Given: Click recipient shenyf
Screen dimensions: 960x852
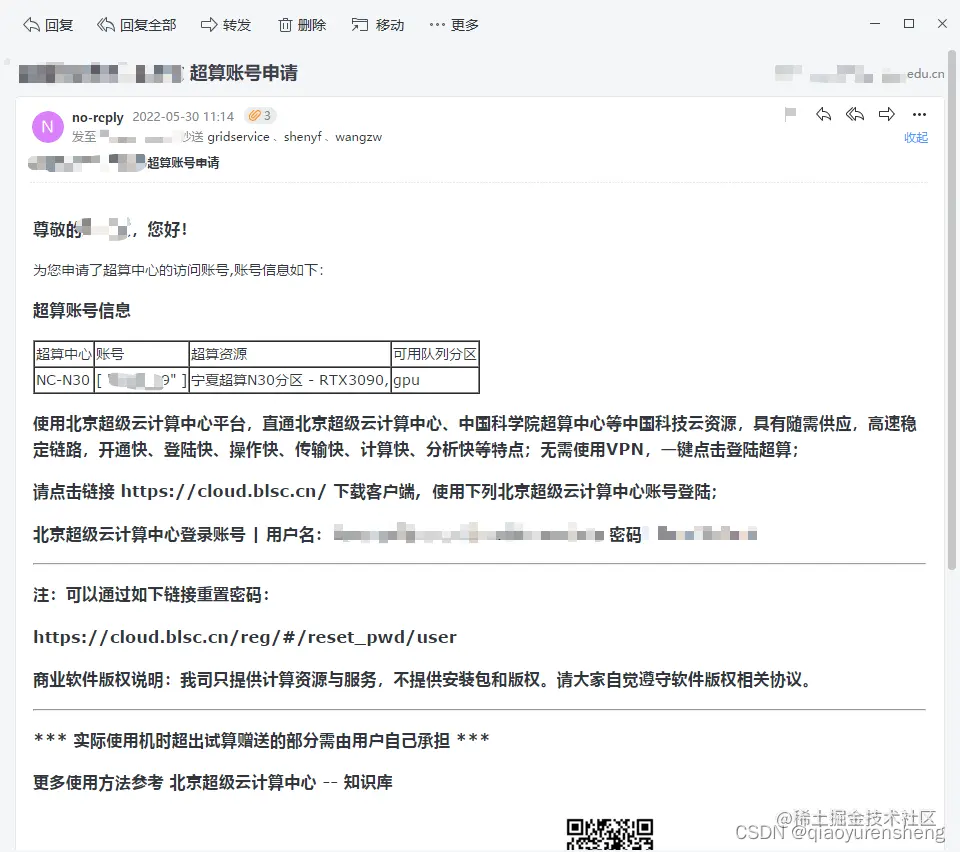Looking at the screenshot, I should pos(302,137).
